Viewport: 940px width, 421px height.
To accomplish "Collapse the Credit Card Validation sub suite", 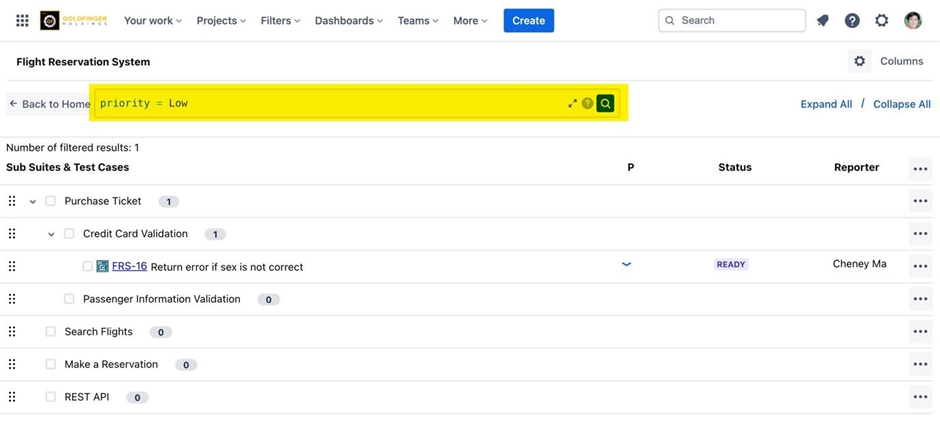I will click(x=51, y=234).
